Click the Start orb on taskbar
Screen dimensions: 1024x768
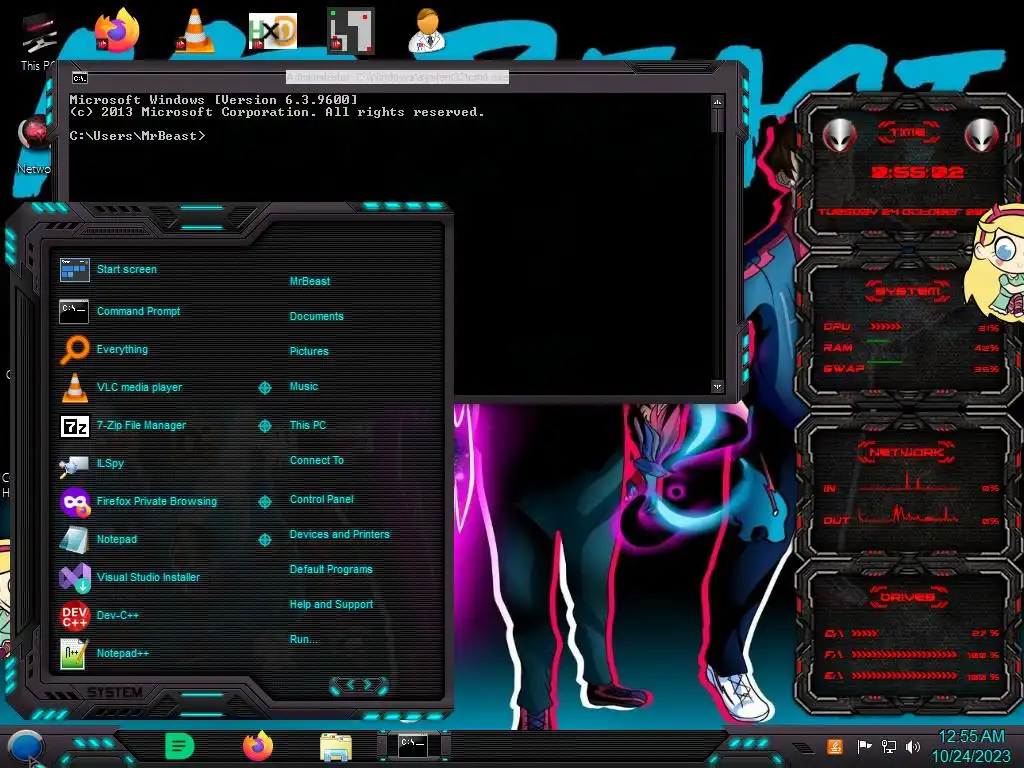pos(25,748)
